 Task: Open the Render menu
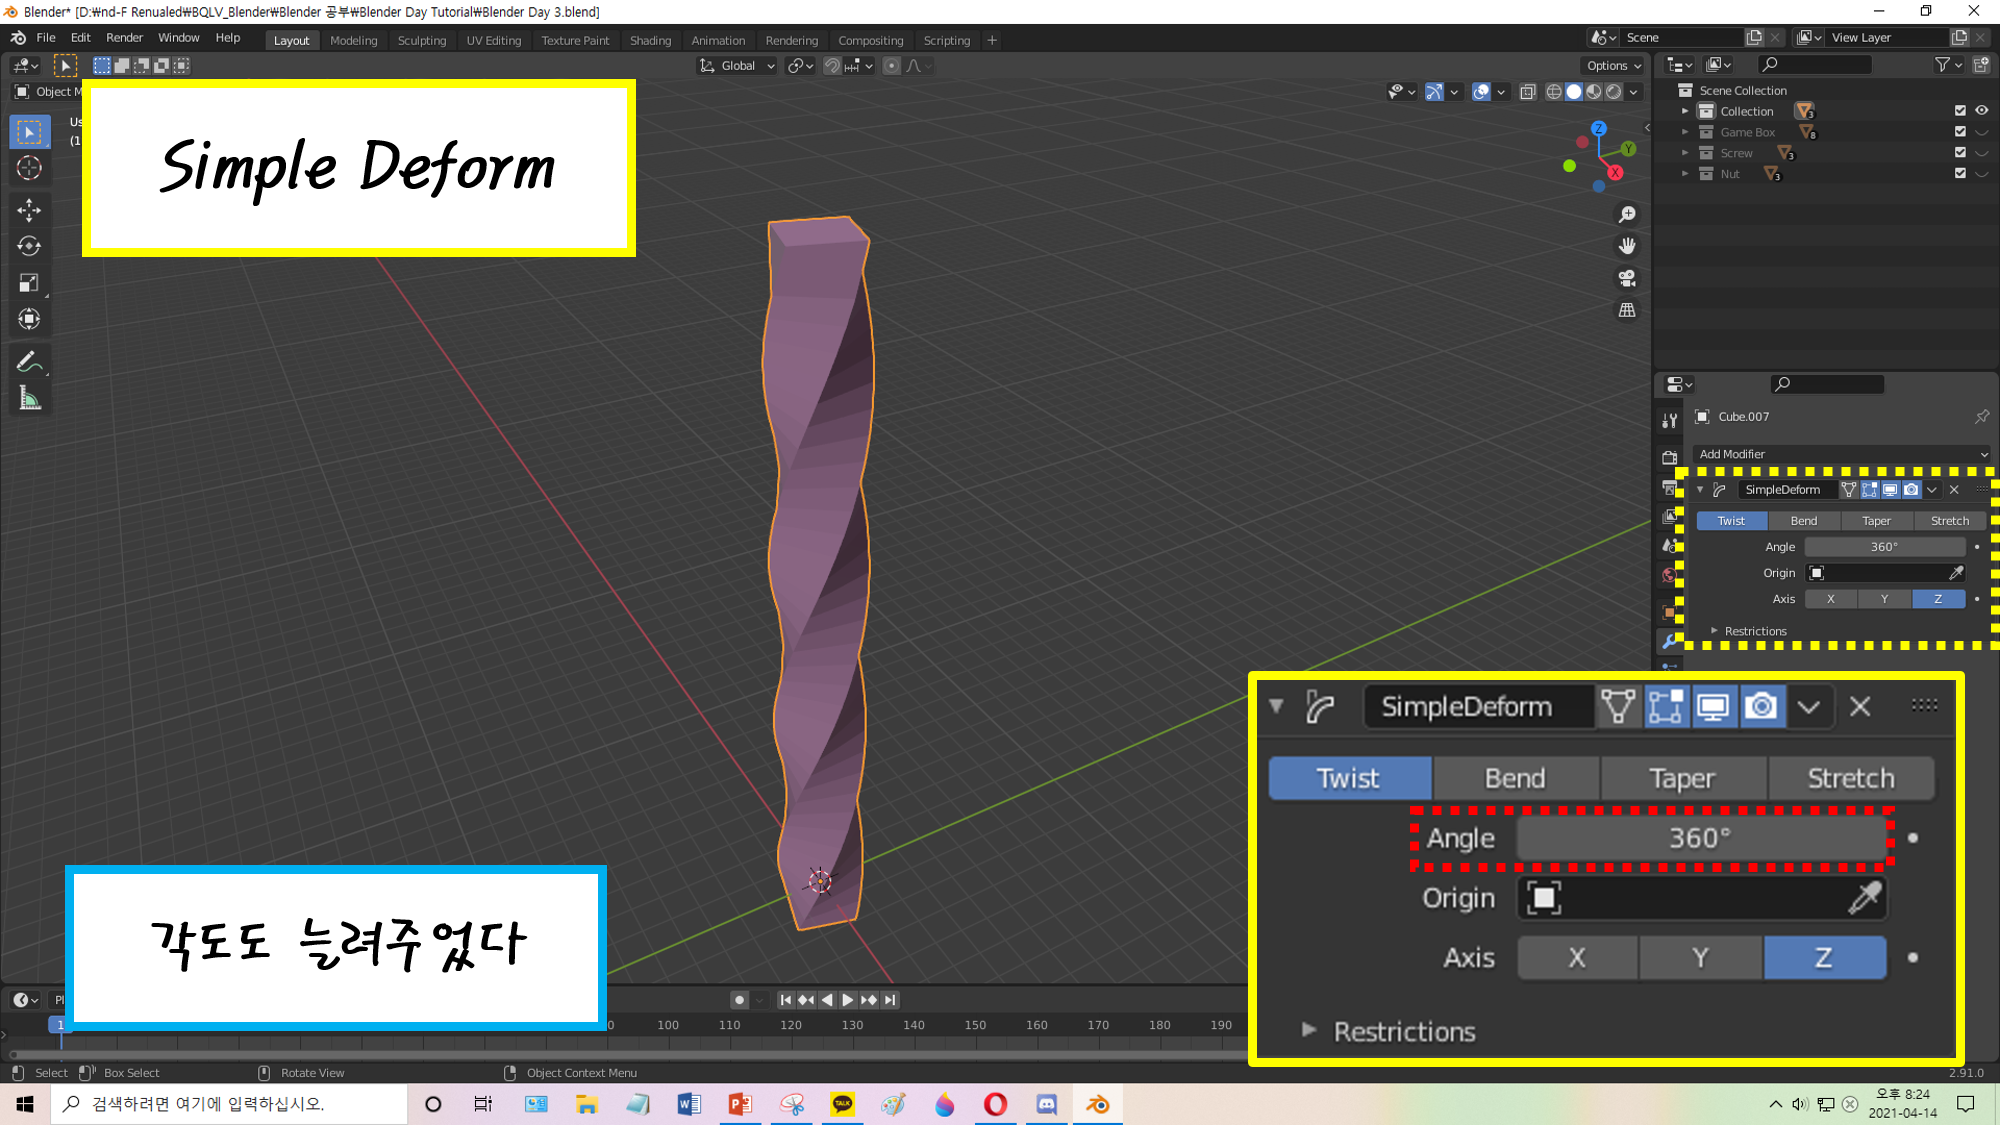coord(124,38)
